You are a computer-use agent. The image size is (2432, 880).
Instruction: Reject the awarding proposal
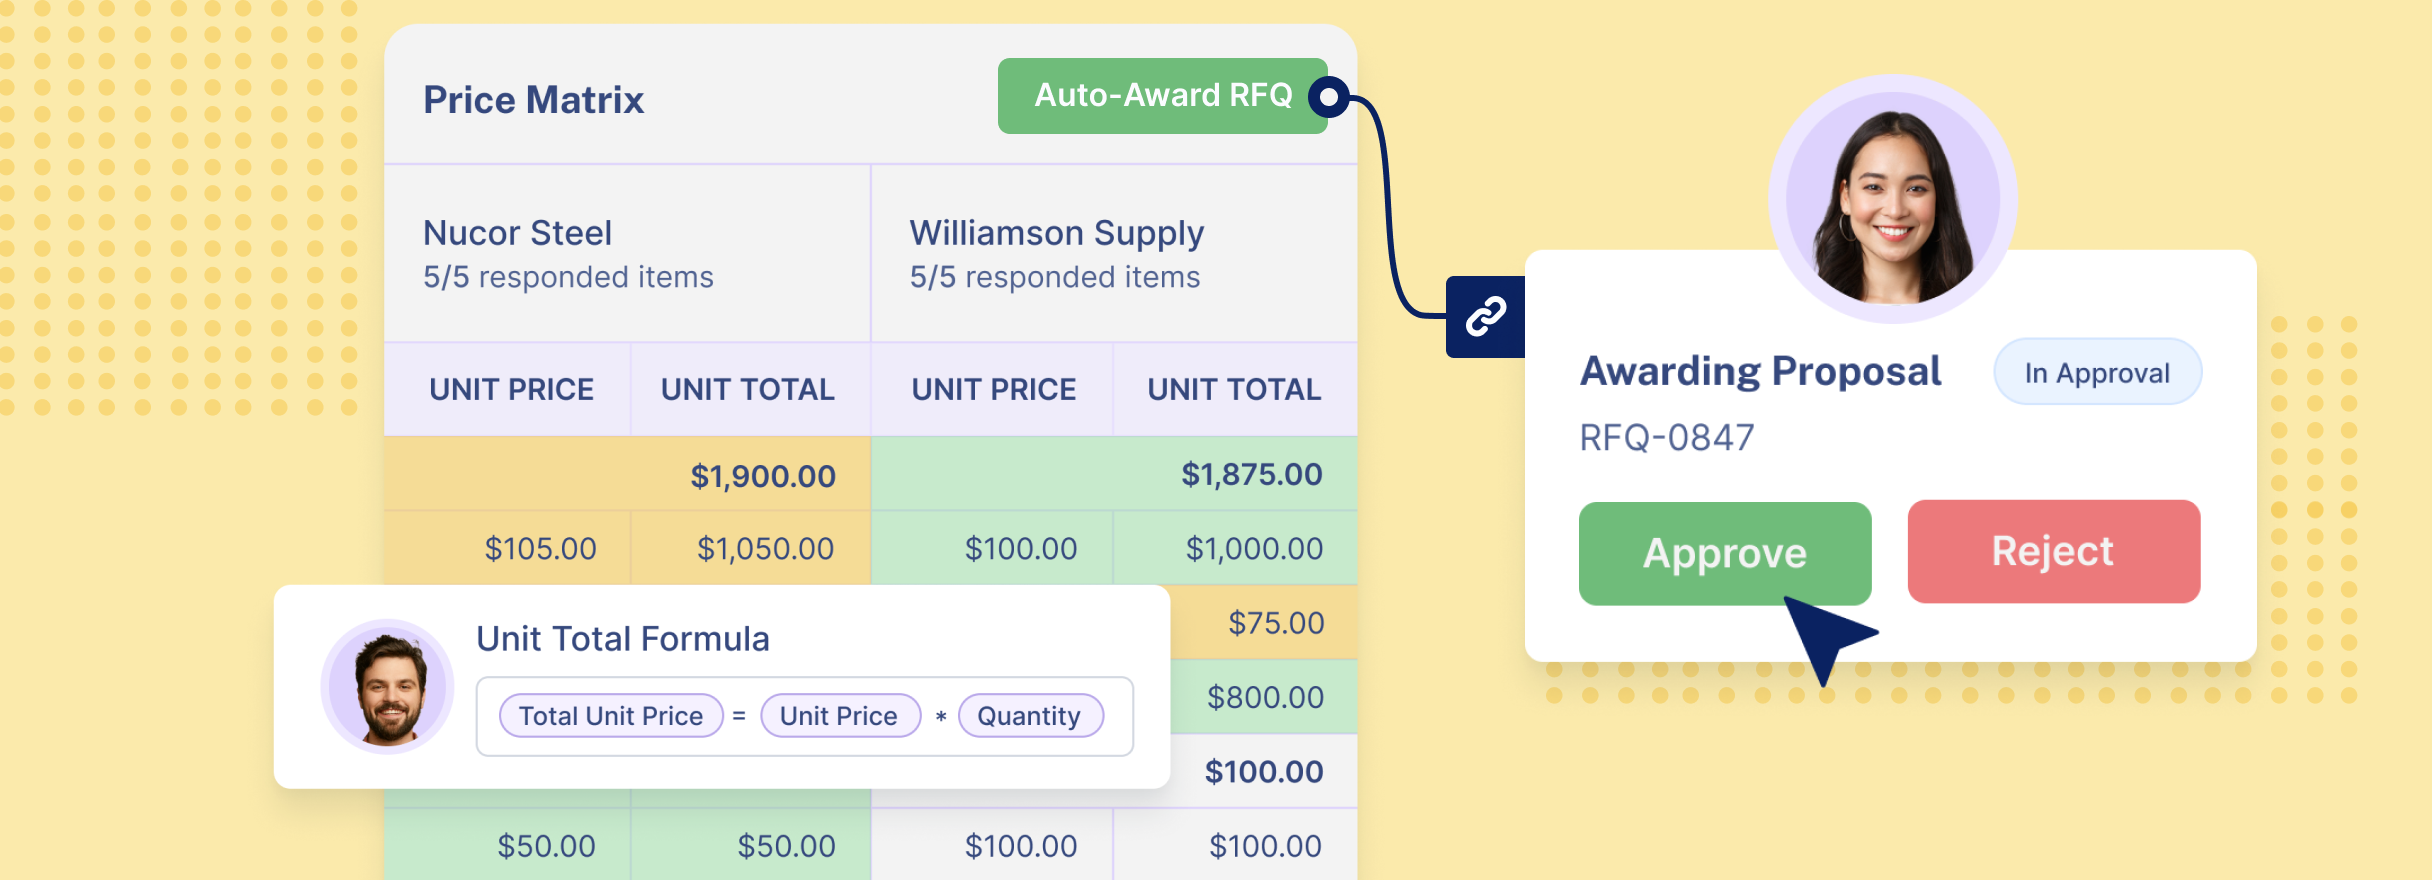pos(2054,551)
